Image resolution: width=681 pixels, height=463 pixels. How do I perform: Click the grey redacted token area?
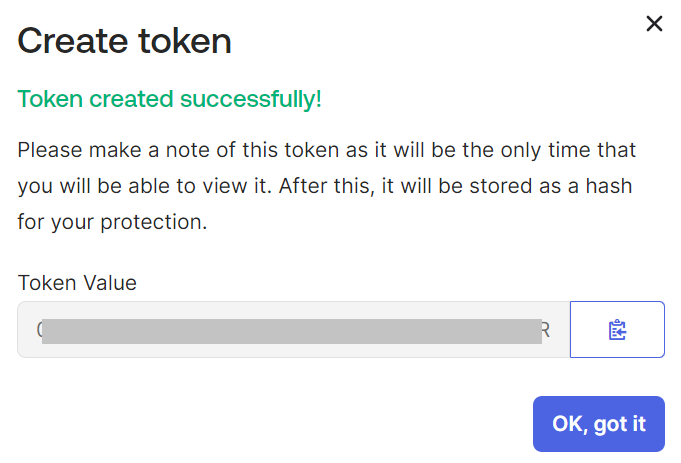pyautogui.click(x=292, y=331)
